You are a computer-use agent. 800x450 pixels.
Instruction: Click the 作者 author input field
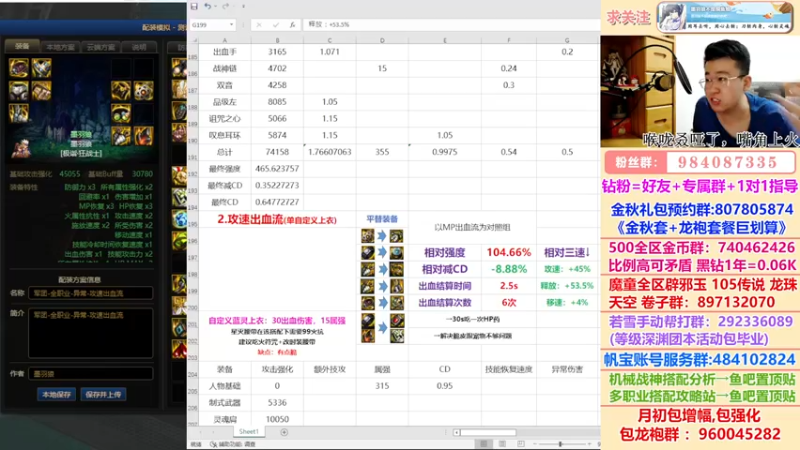click(91, 373)
